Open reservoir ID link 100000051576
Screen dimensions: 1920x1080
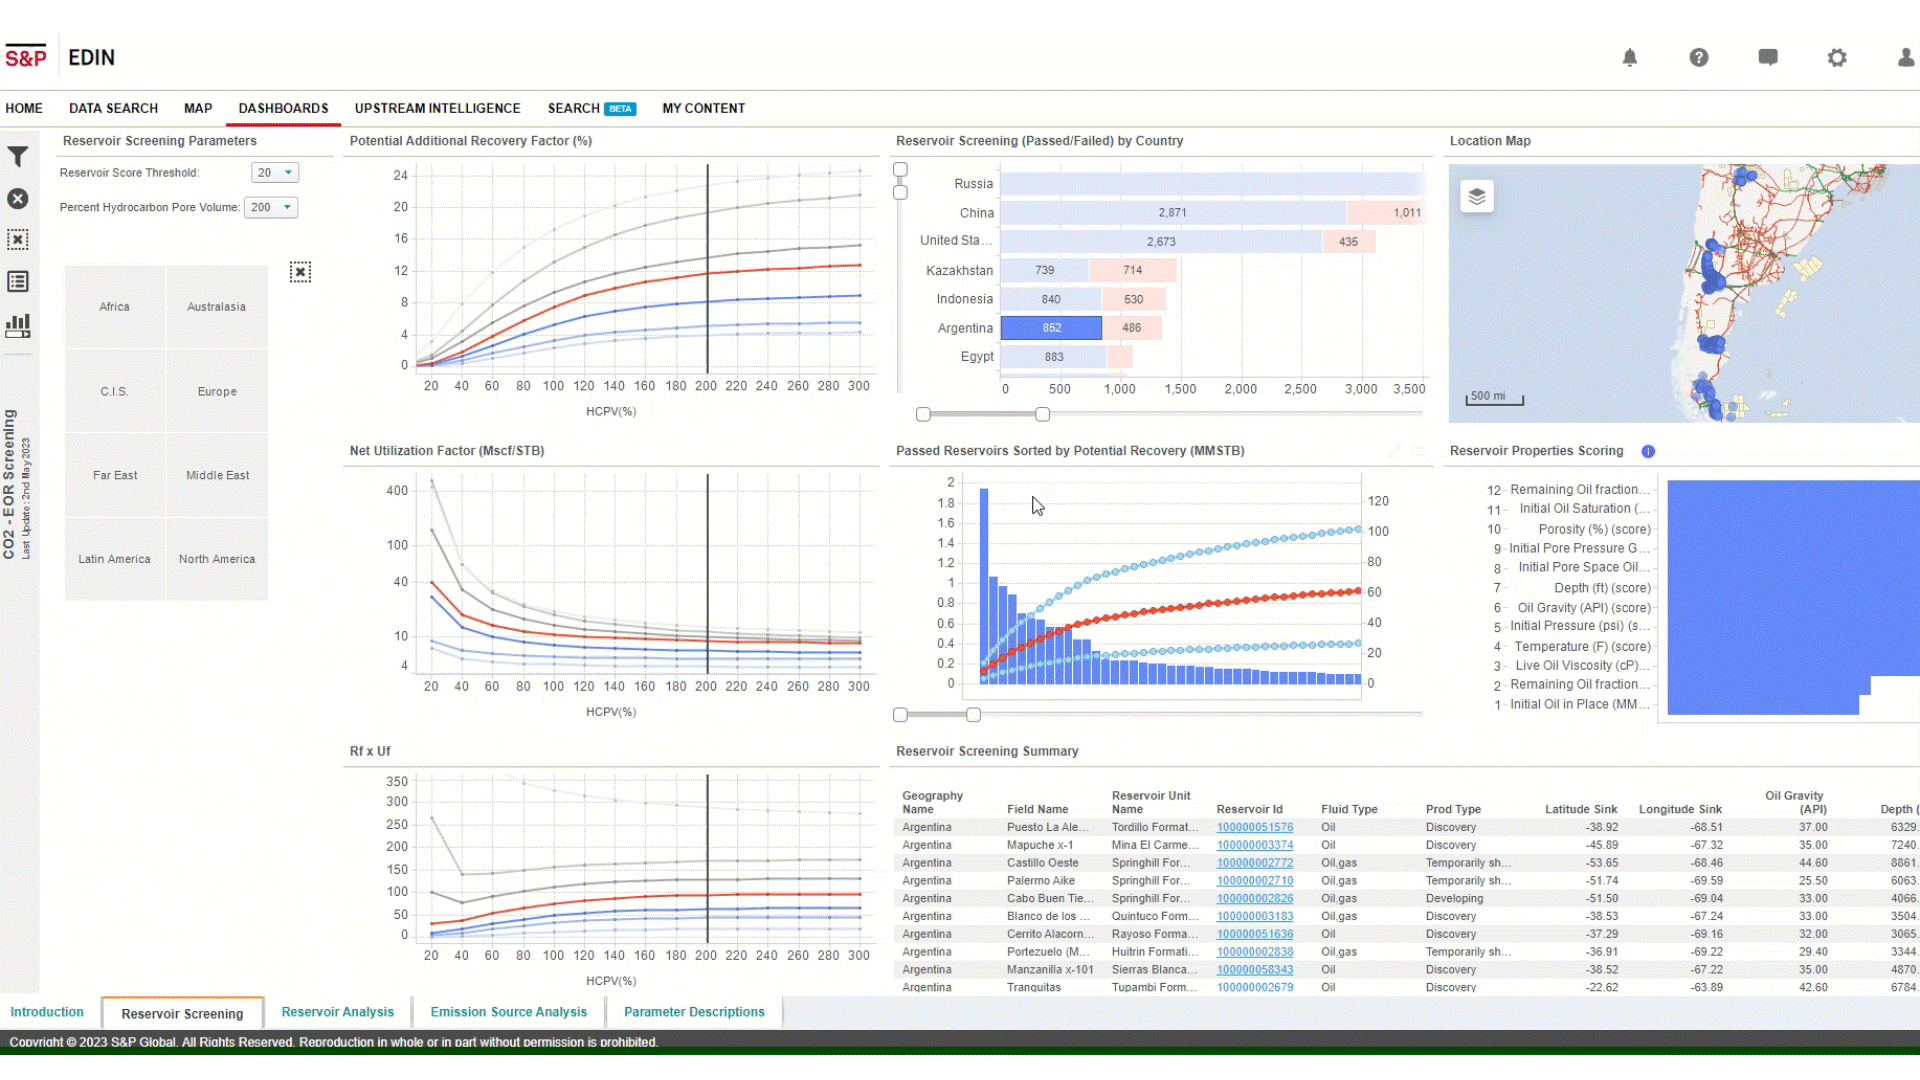1254,828
